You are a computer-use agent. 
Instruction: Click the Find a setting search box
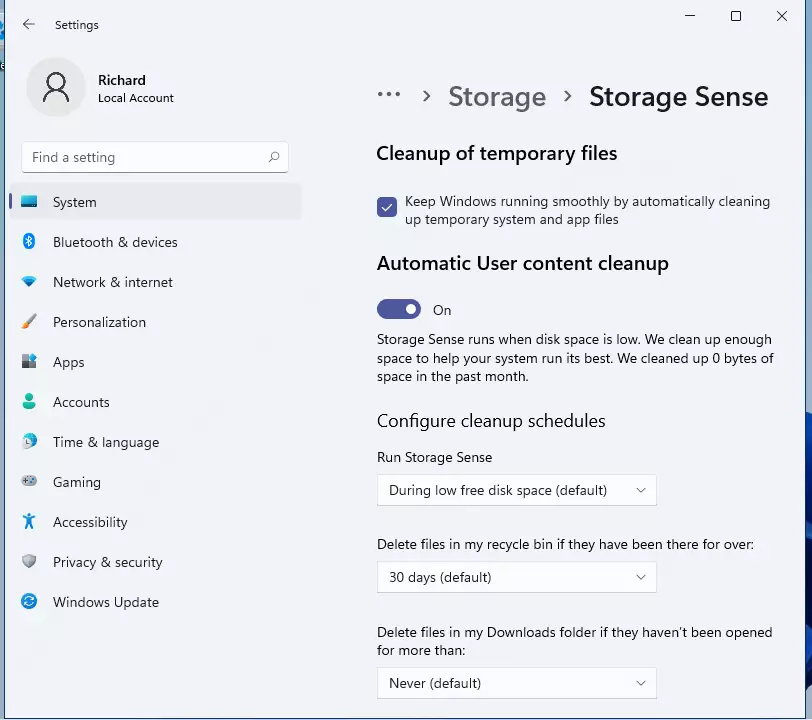click(155, 157)
